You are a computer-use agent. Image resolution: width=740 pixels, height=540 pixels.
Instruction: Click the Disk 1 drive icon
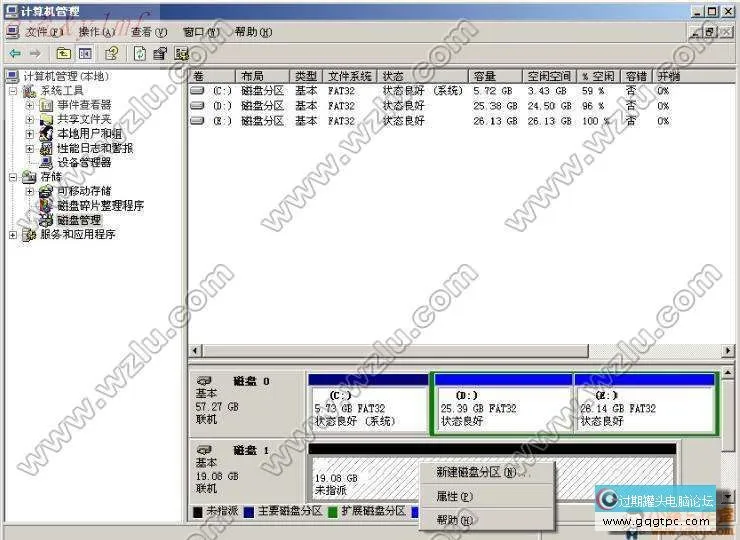tap(204, 450)
